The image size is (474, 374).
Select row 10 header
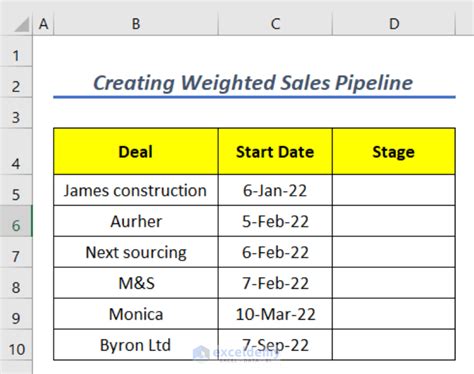[16, 345]
